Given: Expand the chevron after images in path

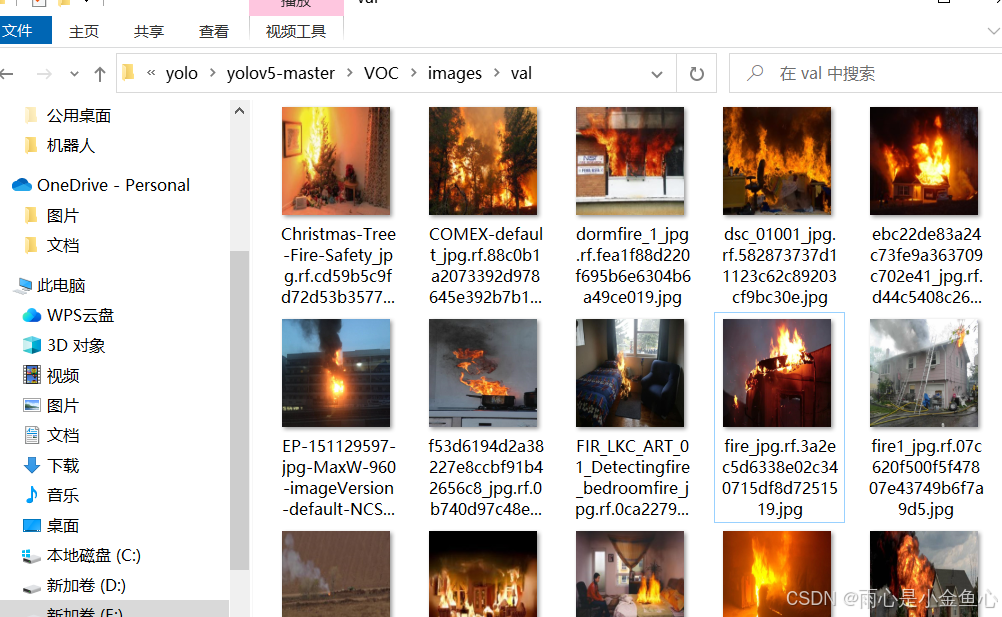Looking at the screenshot, I should click(497, 73).
